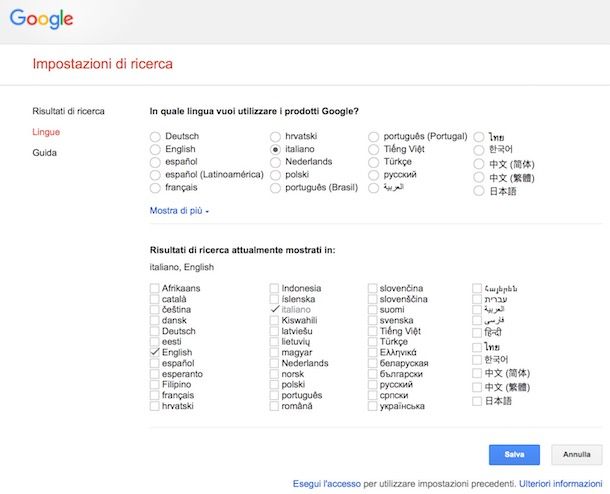
Task: Enable hrvatski search results checkbox
Action: point(154,406)
